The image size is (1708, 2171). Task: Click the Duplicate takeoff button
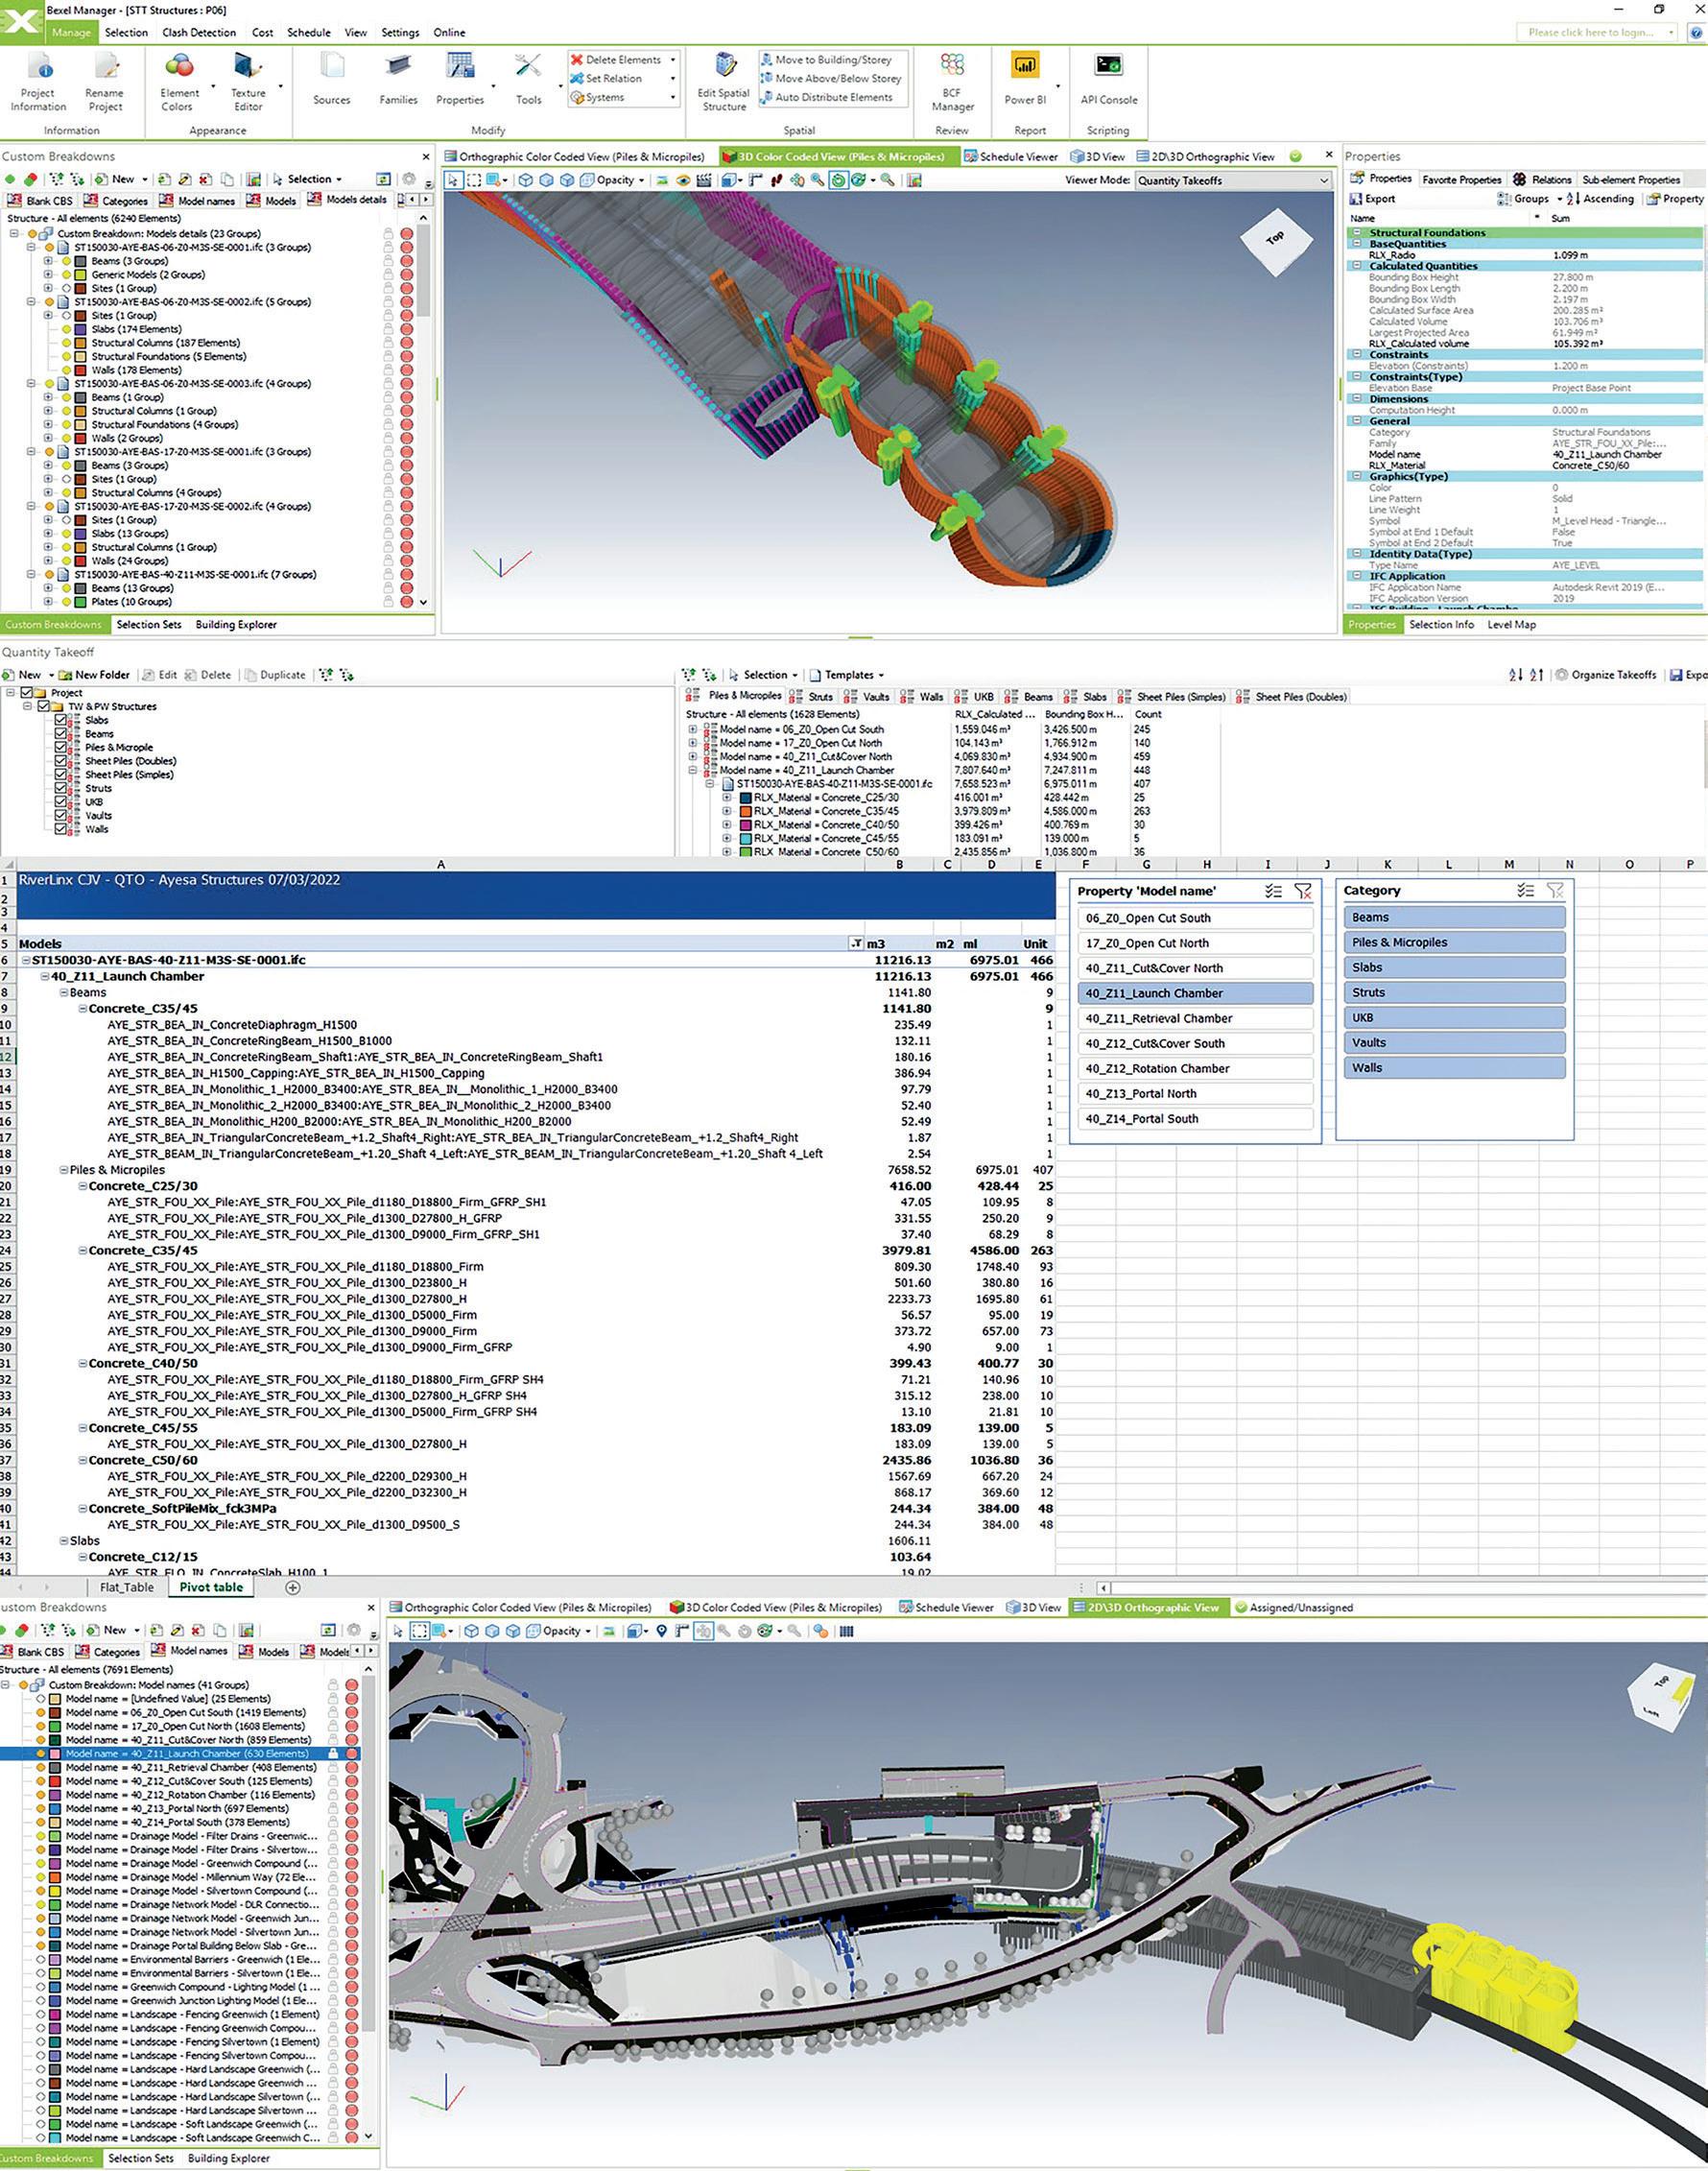coord(275,675)
